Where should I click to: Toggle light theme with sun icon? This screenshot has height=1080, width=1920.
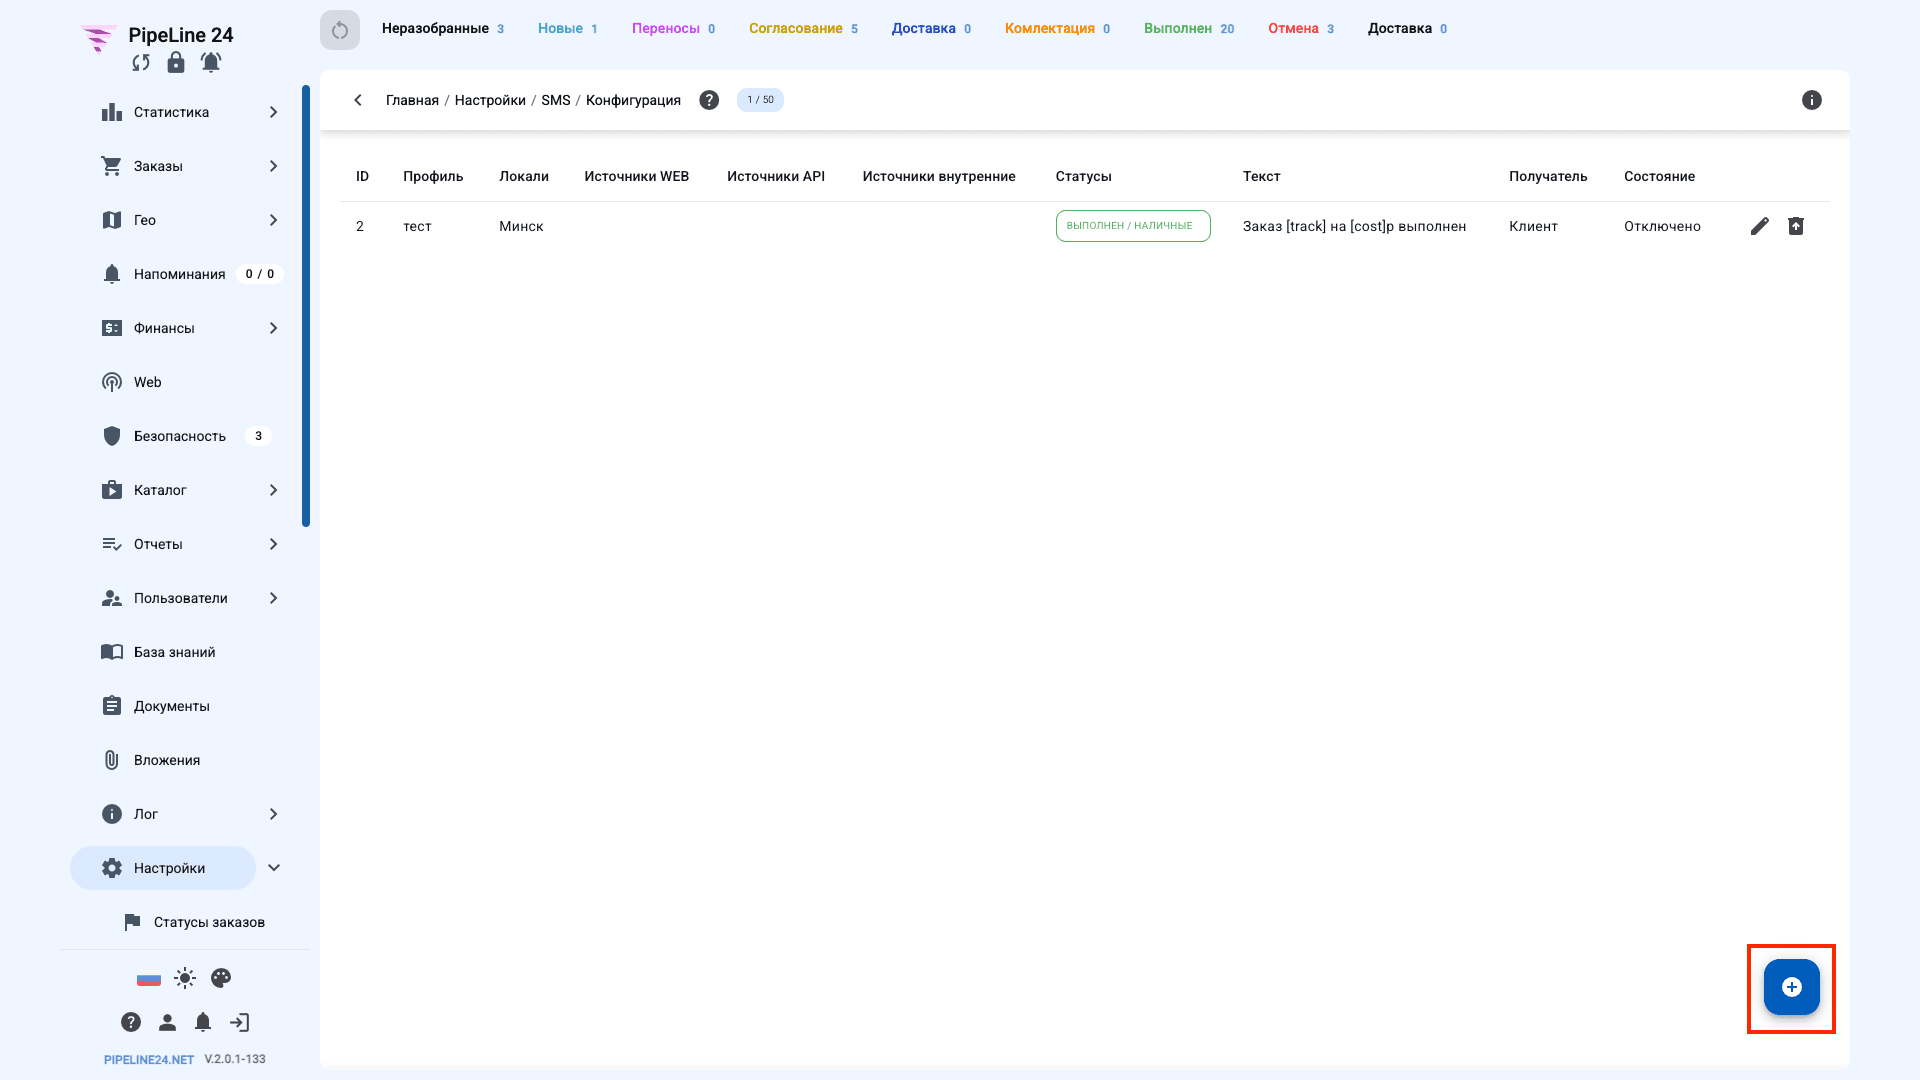pyautogui.click(x=185, y=978)
